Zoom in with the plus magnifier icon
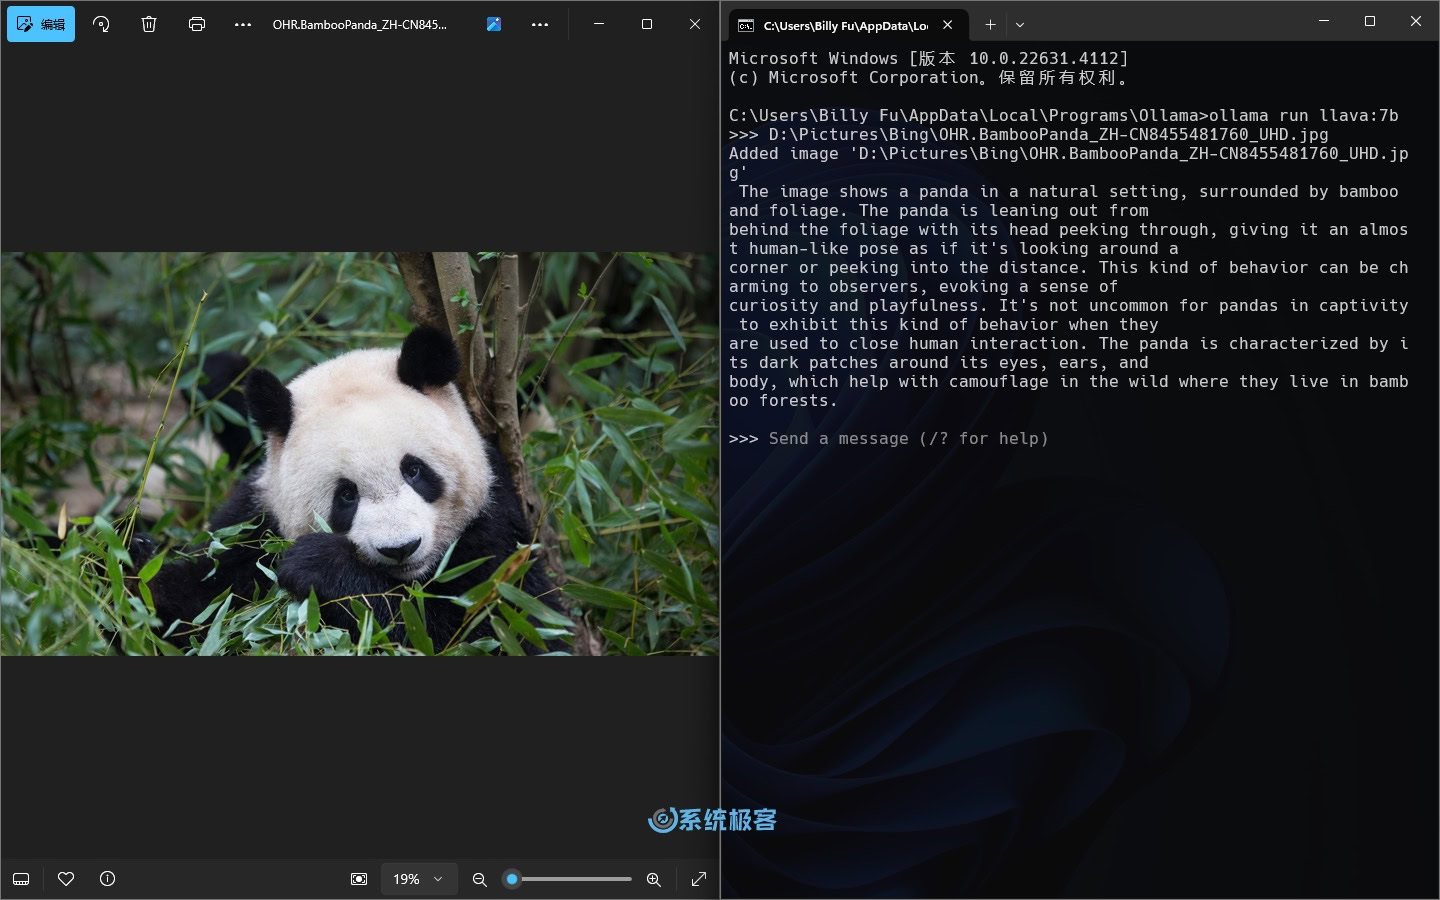The image size is (1440, 900). [x=653, y=879]
